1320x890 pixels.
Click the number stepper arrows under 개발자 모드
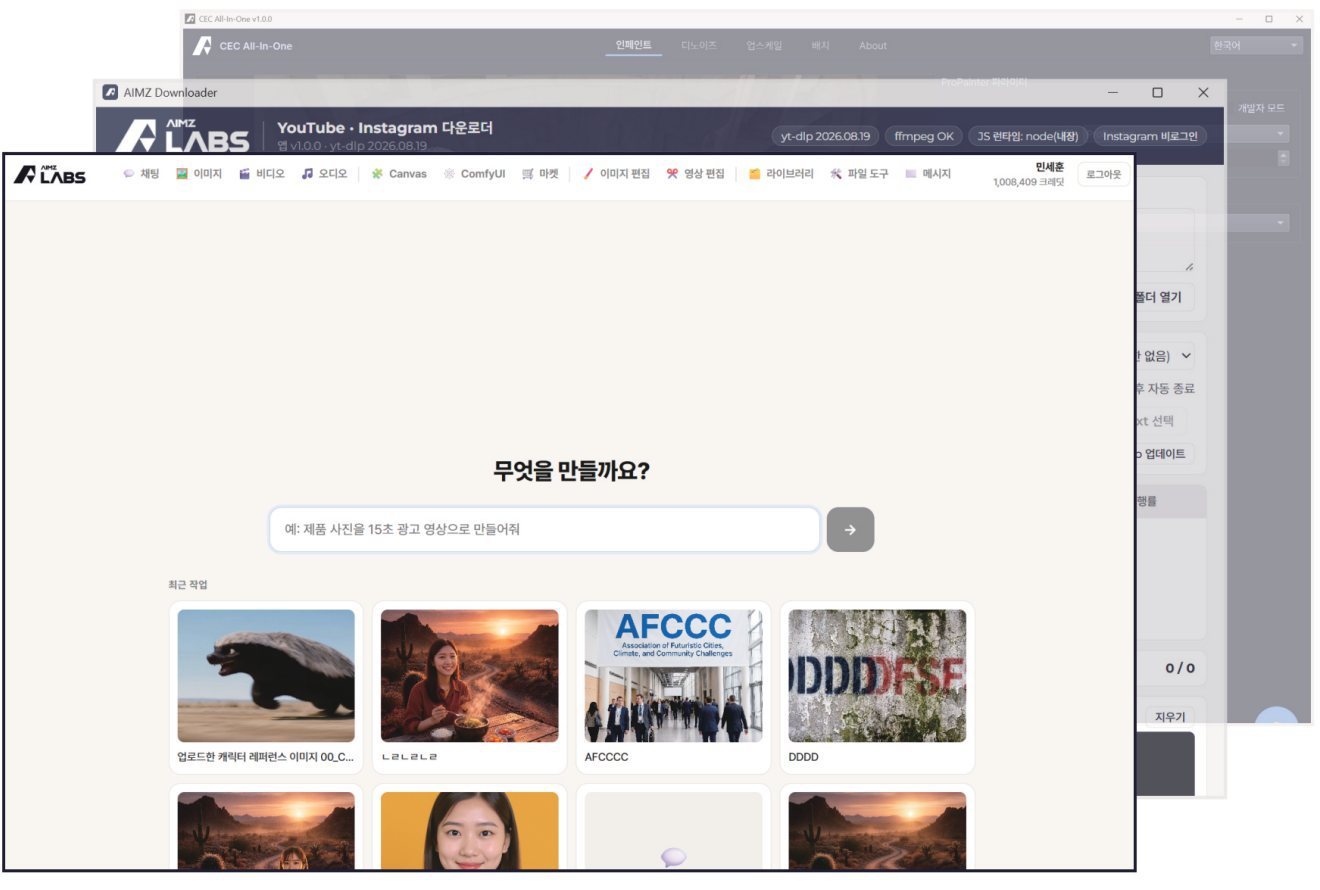[1283, 158]
